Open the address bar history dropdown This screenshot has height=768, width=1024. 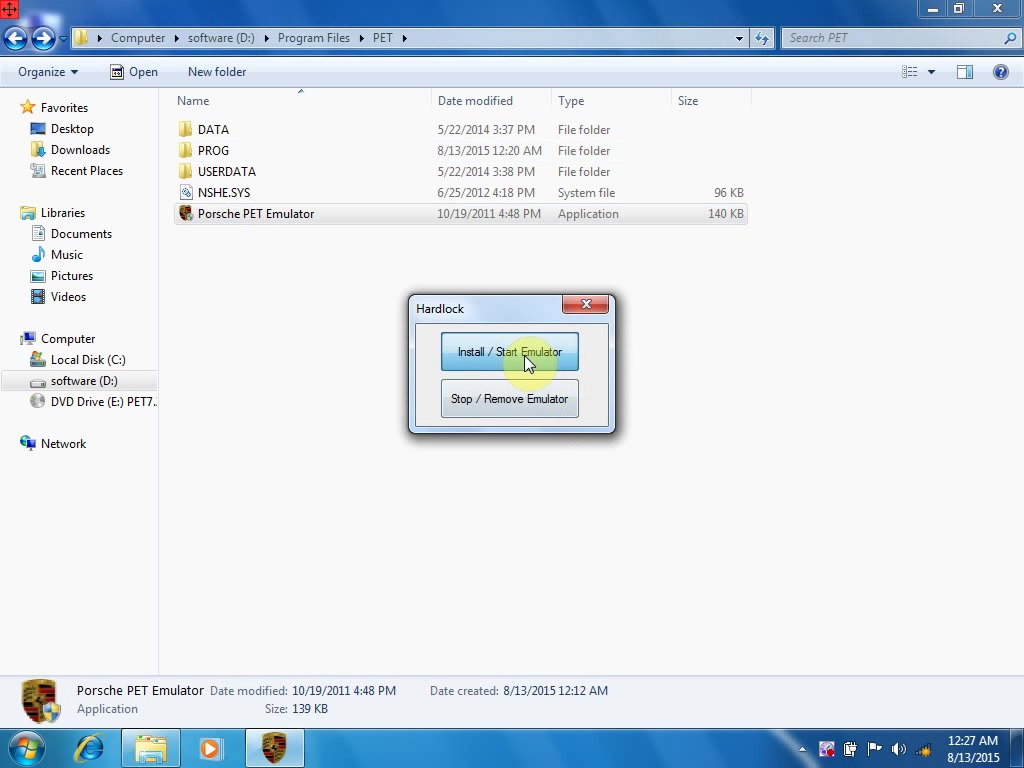click(739, 38)
